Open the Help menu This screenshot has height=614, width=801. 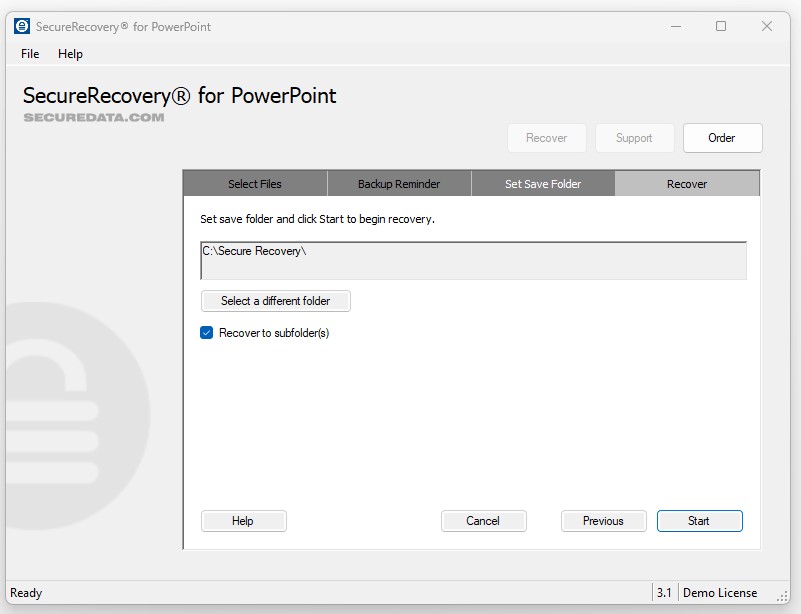[x=70, y=54]
